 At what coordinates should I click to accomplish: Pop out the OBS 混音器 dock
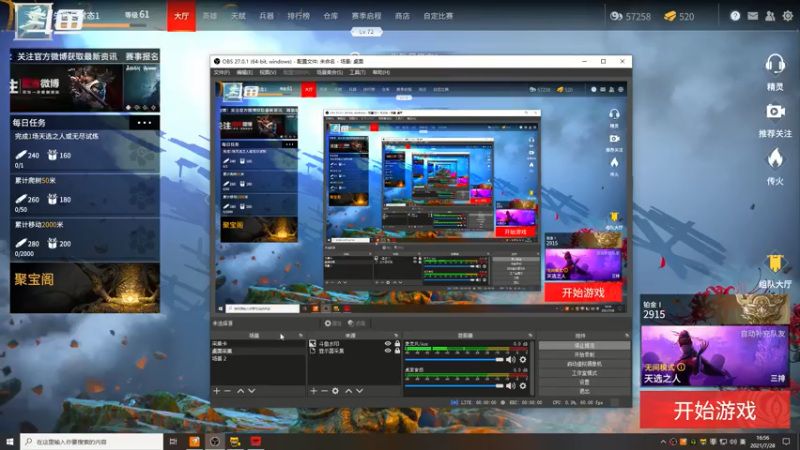pos(530,336)
